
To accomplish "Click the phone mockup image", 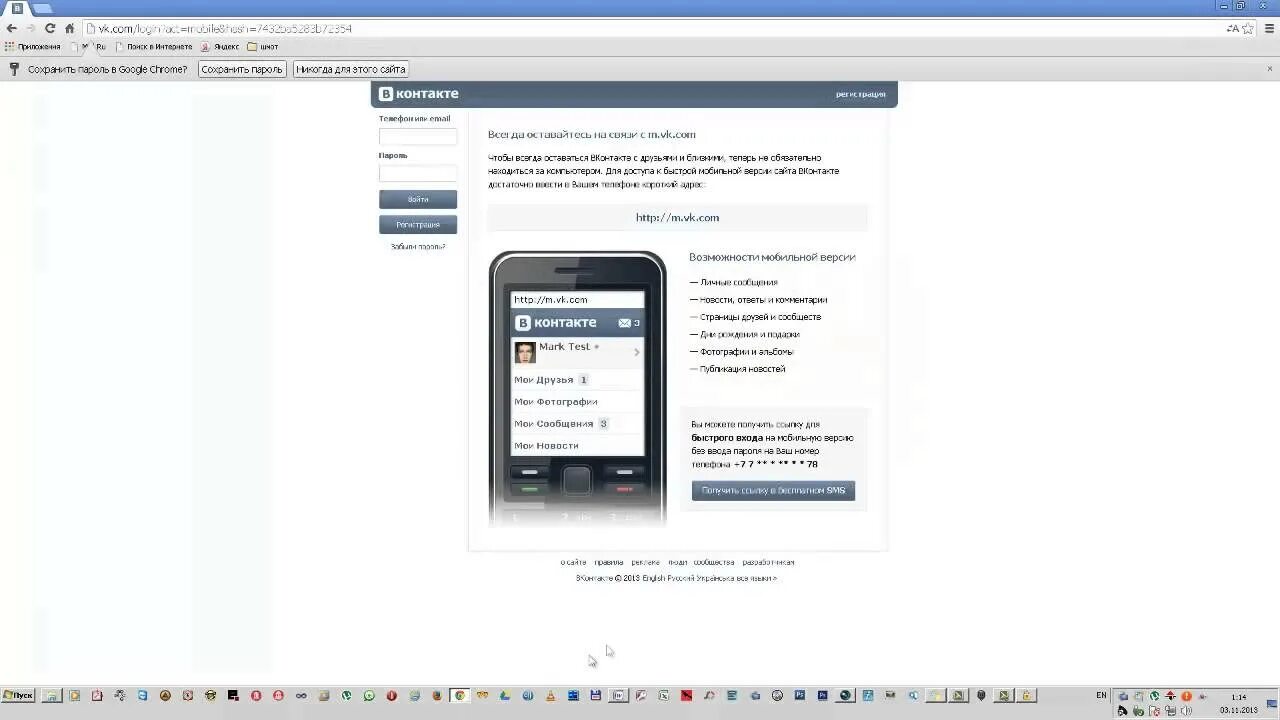I will coord(577,390).
